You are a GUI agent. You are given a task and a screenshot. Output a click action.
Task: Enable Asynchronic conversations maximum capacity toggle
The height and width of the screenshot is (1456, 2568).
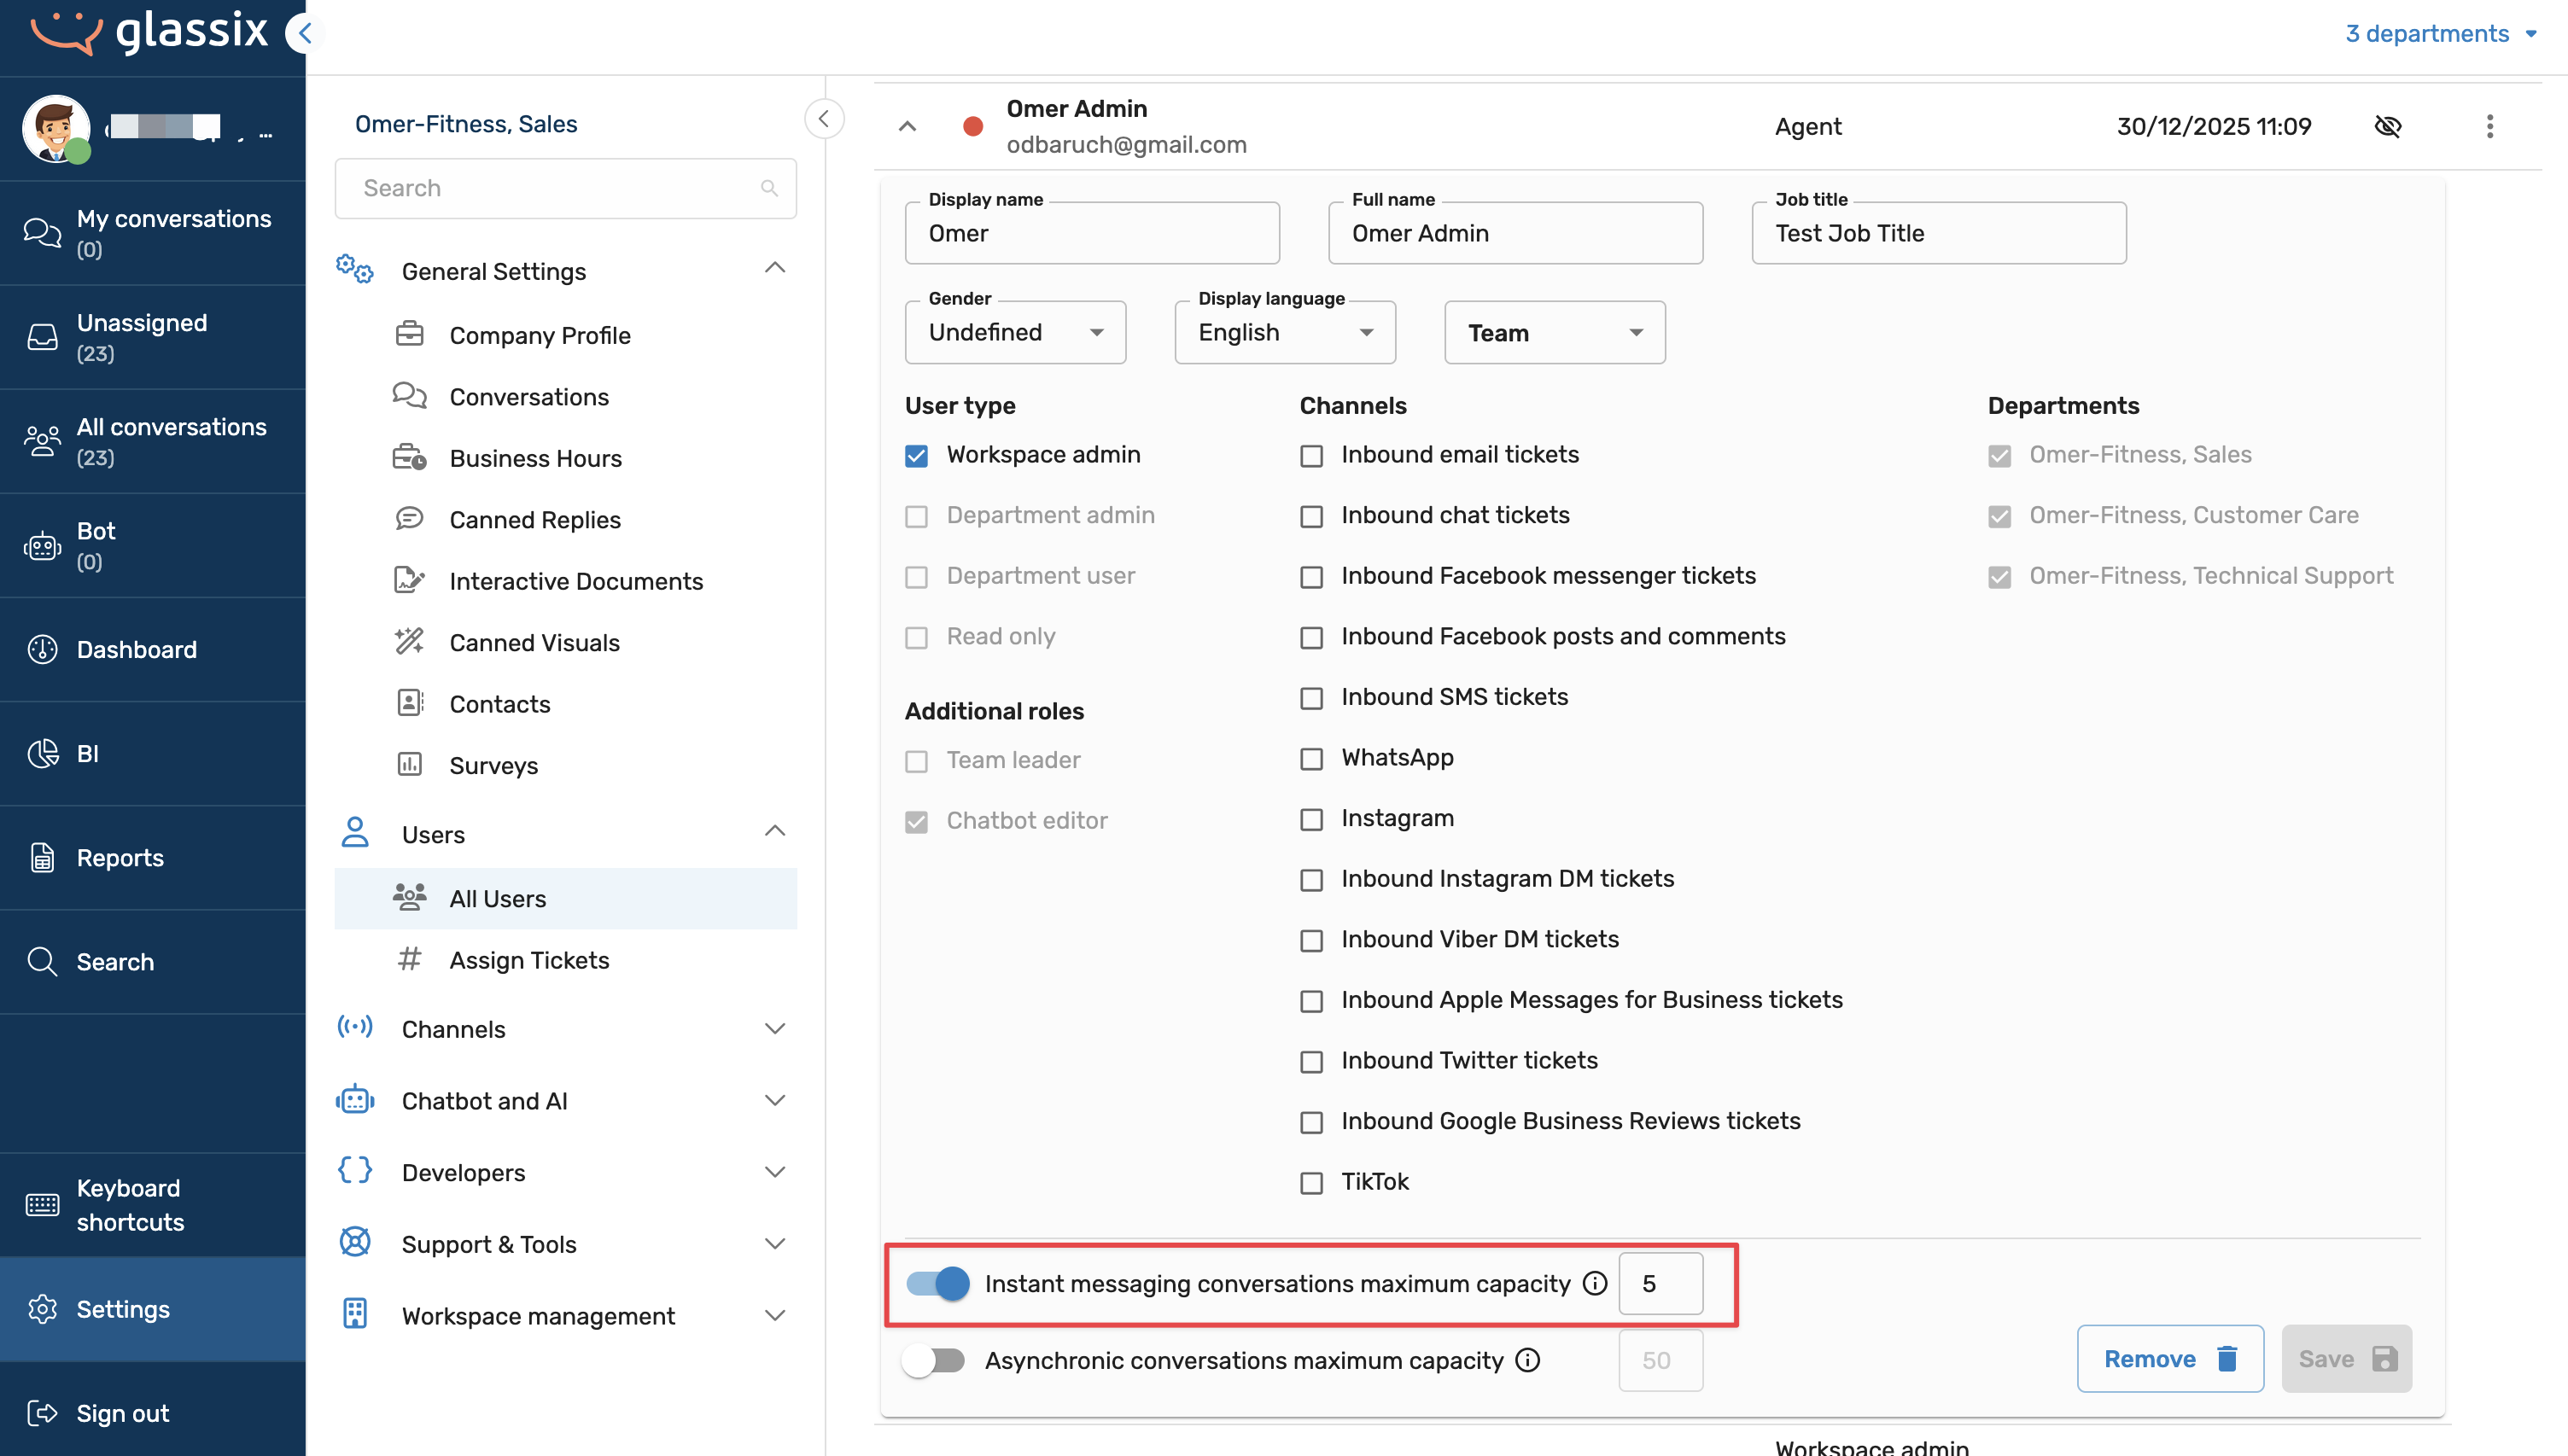[933, 1360]
